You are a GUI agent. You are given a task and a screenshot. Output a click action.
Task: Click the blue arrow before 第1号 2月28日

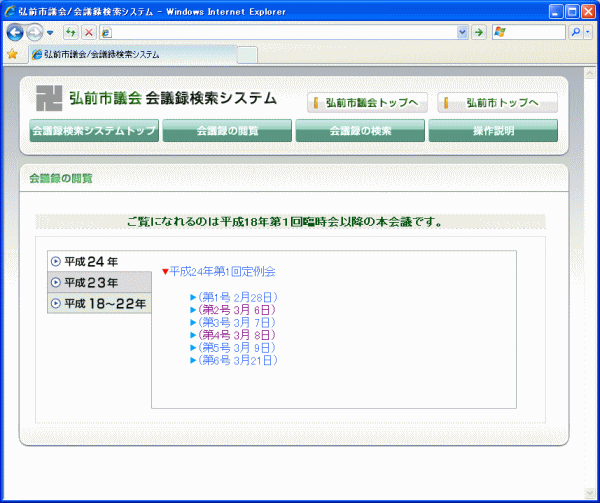[x=193, y=297]
